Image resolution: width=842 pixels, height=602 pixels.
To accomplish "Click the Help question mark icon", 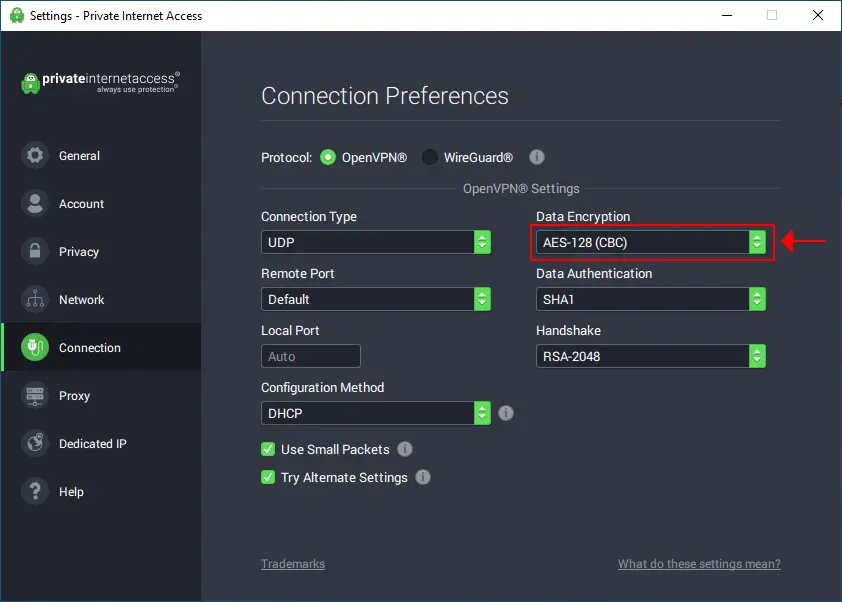I will [x=36, y=492].
